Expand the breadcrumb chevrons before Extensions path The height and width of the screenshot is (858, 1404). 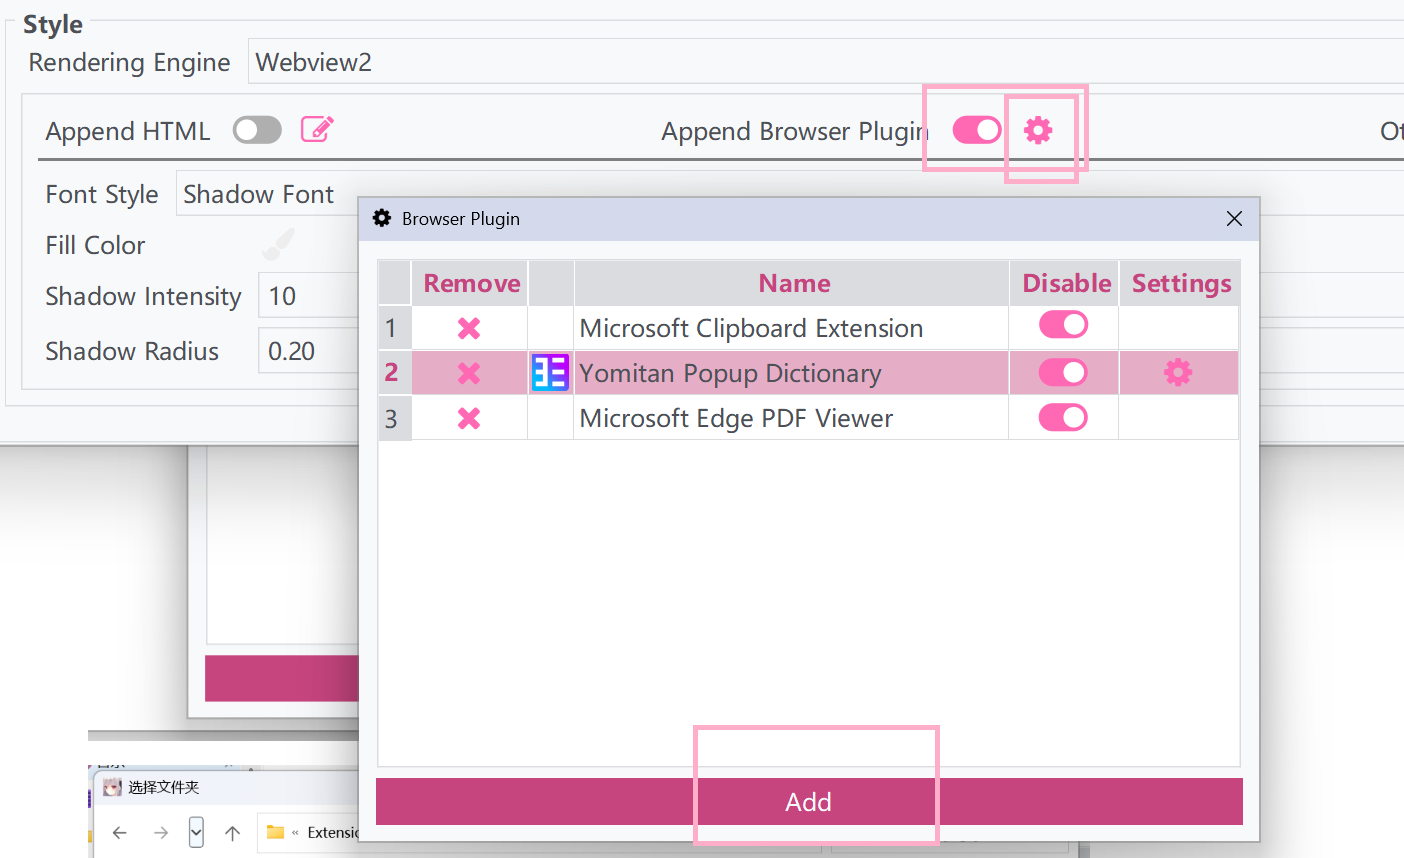tap(295, 832)
